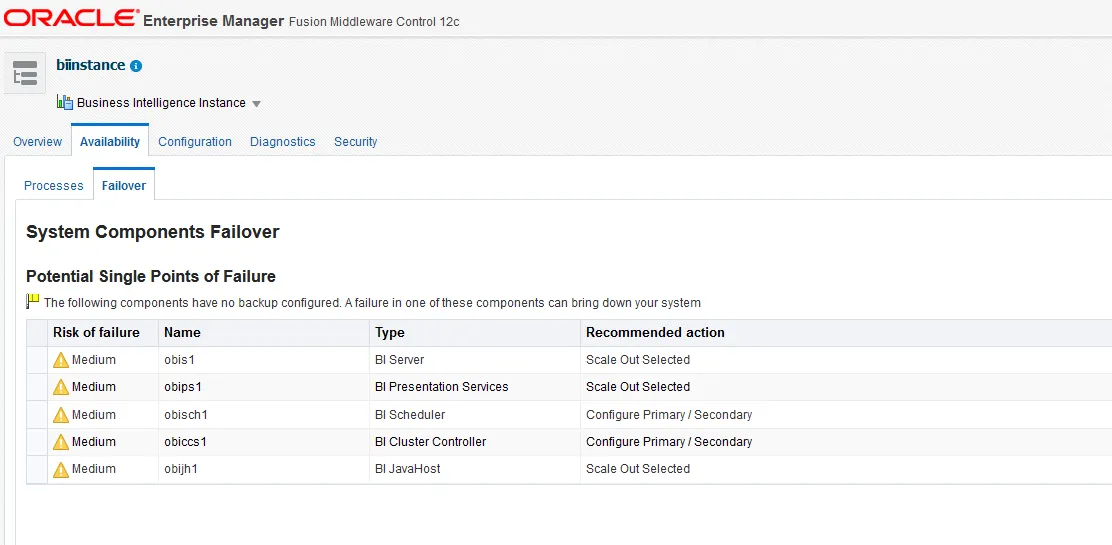This screenshot has height=545, width=1112.
Task: Click Configure Primary / Secondary for obisch1
Action: 669,415
